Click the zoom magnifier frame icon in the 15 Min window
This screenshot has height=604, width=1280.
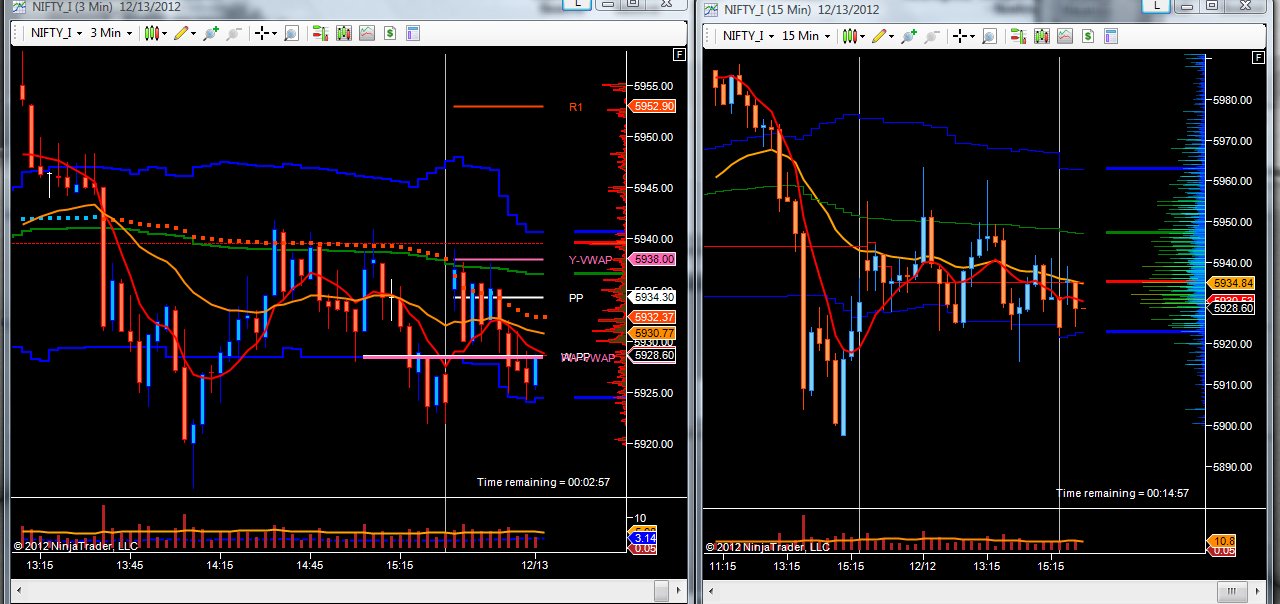(x=989, y=35)
